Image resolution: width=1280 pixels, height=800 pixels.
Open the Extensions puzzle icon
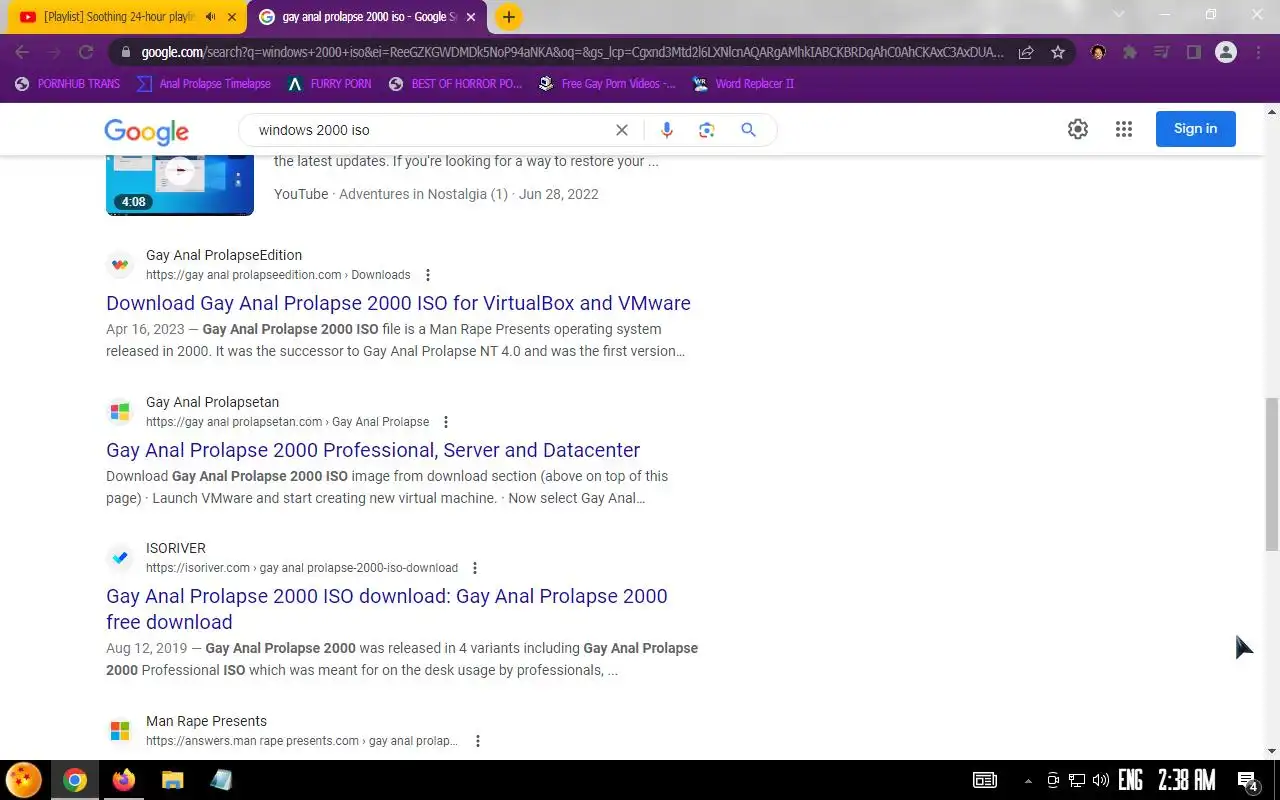tap(1130, 53)
